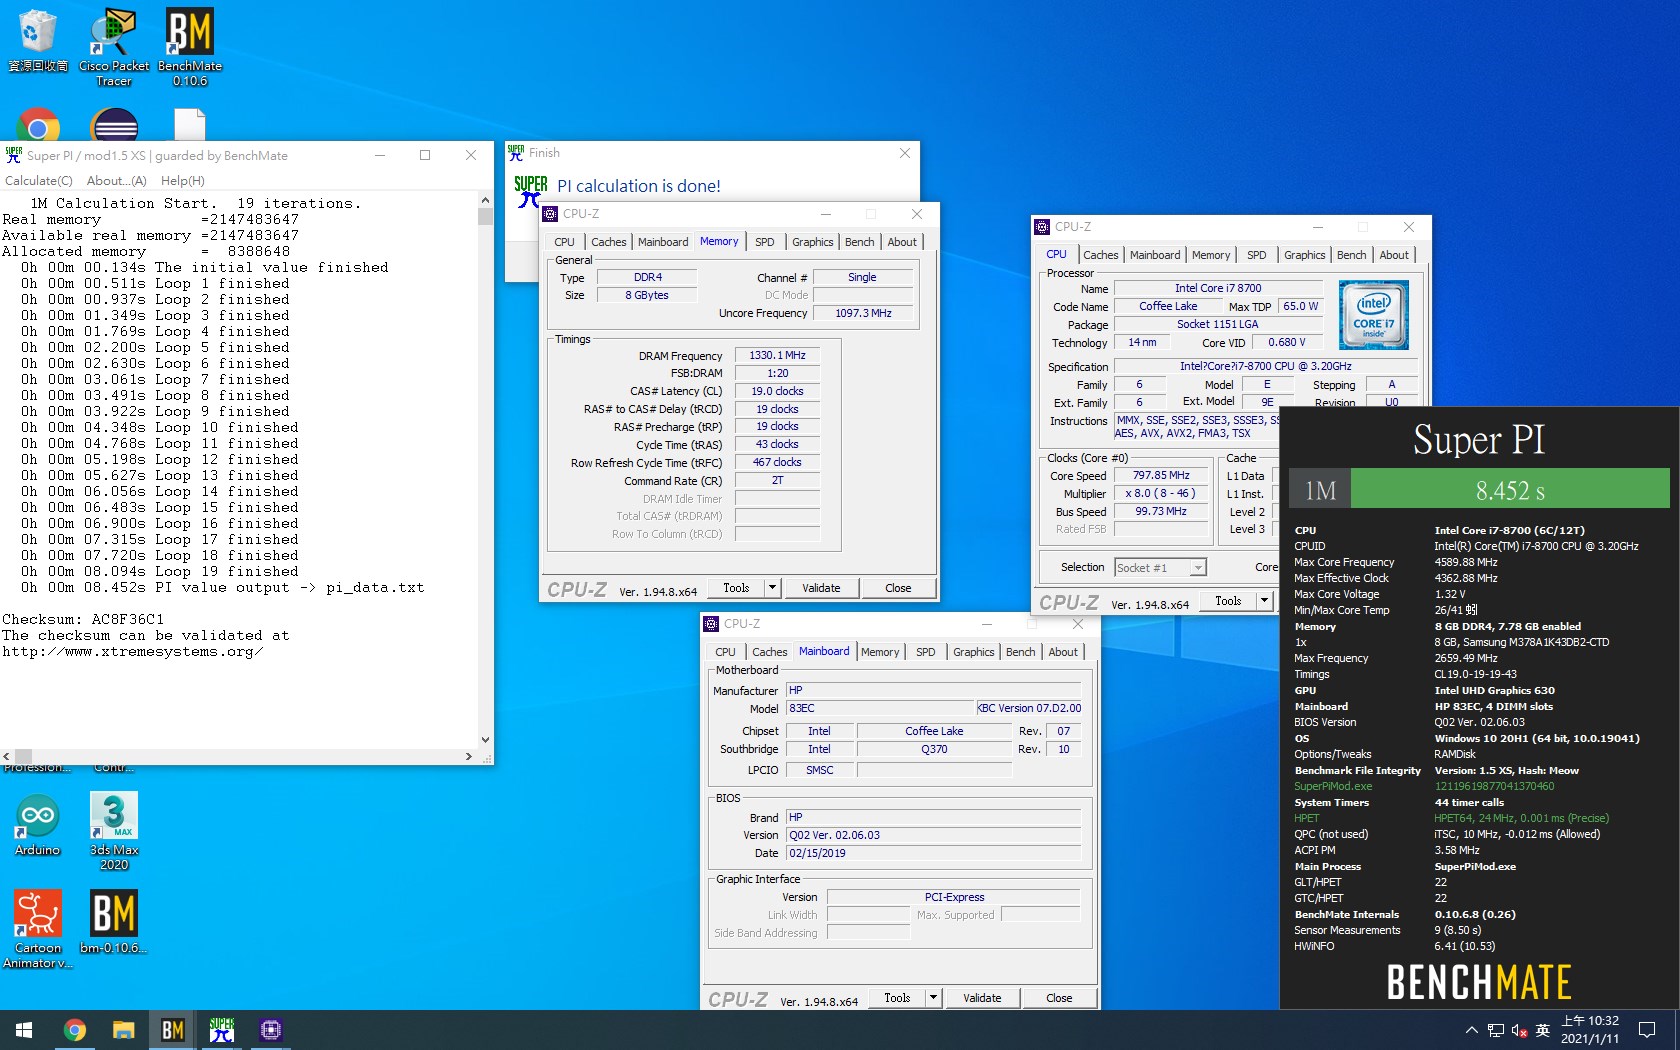Open File Explorer from the taskbar
The width and height of the screenshot is (1680, 1050).
point(123,1030)
